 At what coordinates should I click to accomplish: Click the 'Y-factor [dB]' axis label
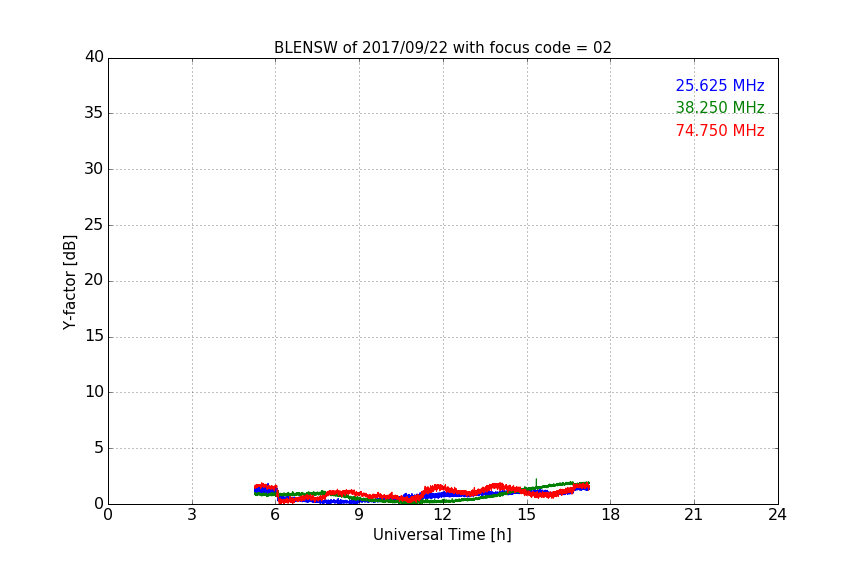(70, 282)
